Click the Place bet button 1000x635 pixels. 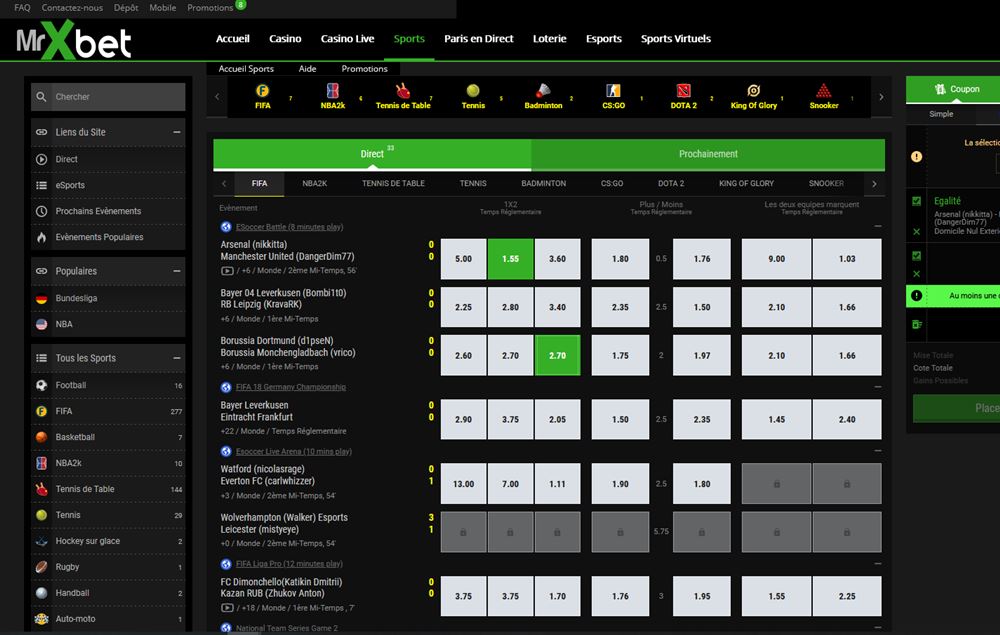tap(957, 408)
